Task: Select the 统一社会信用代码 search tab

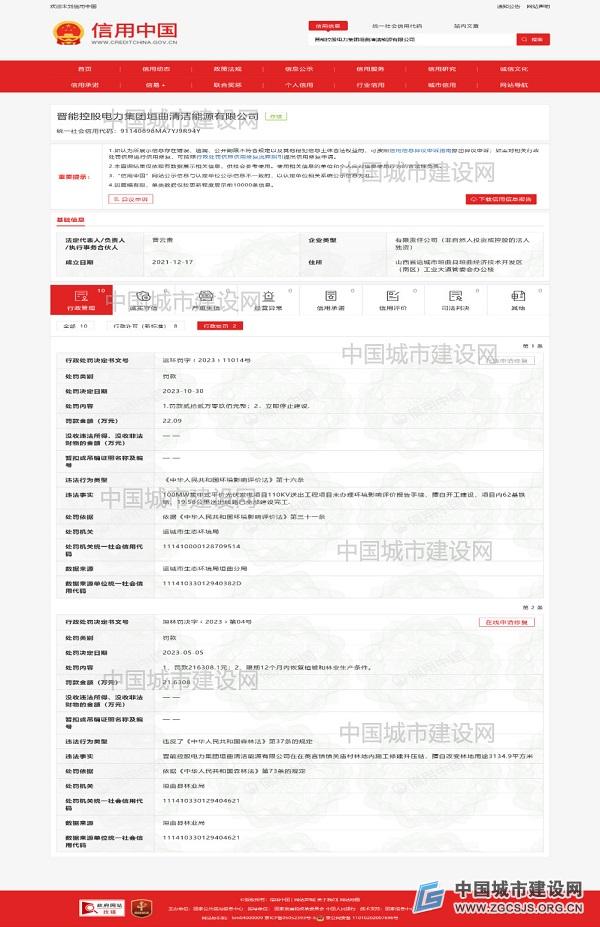Action: 397,26
